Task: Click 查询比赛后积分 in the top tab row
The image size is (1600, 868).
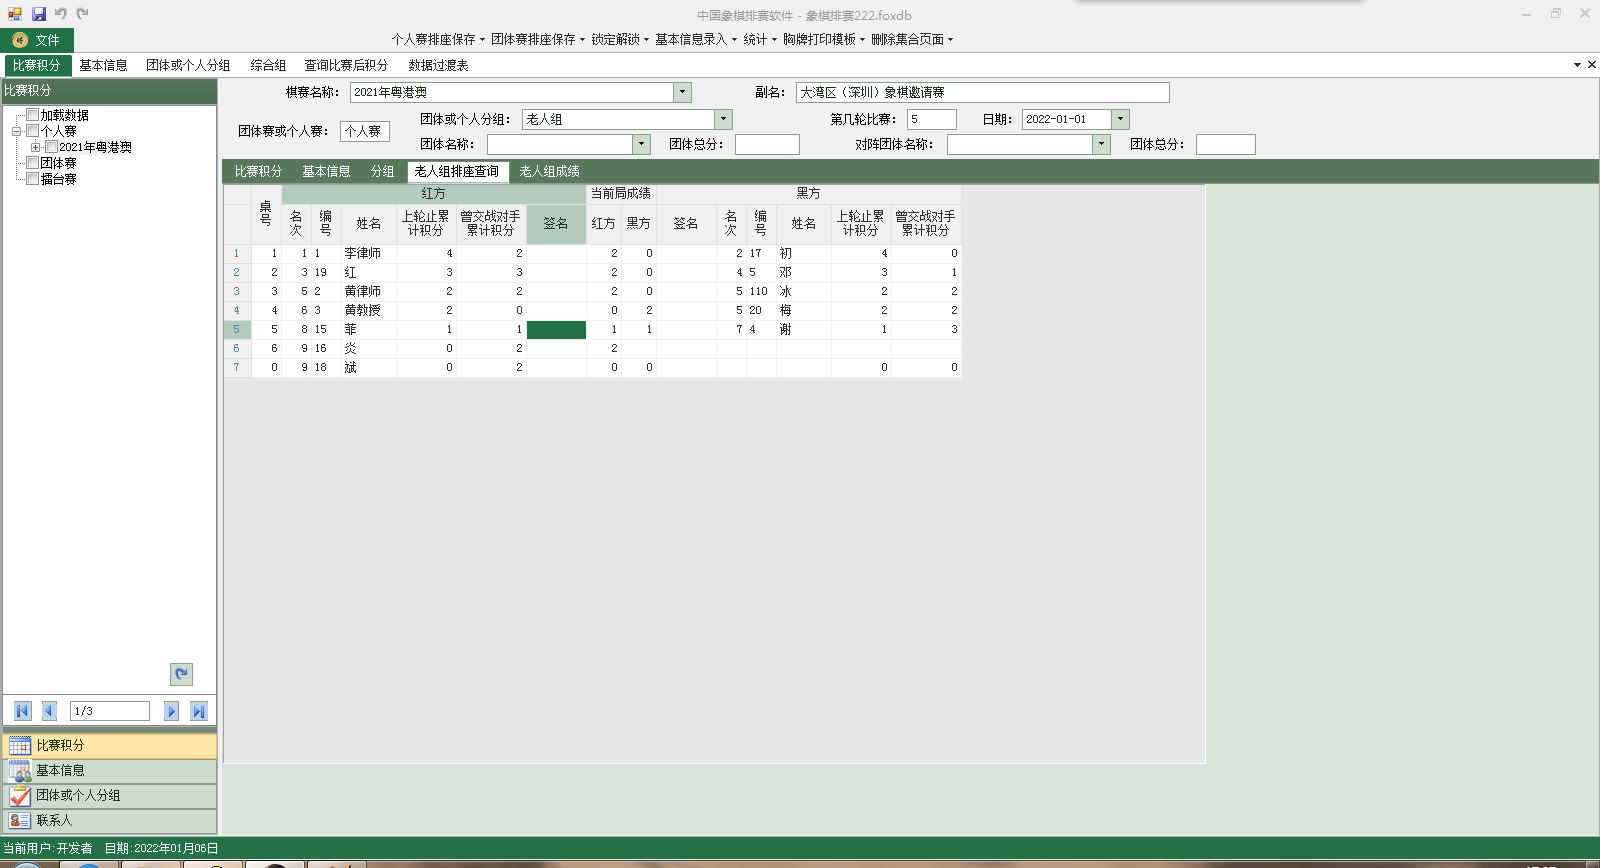Action: click(346, 65)
